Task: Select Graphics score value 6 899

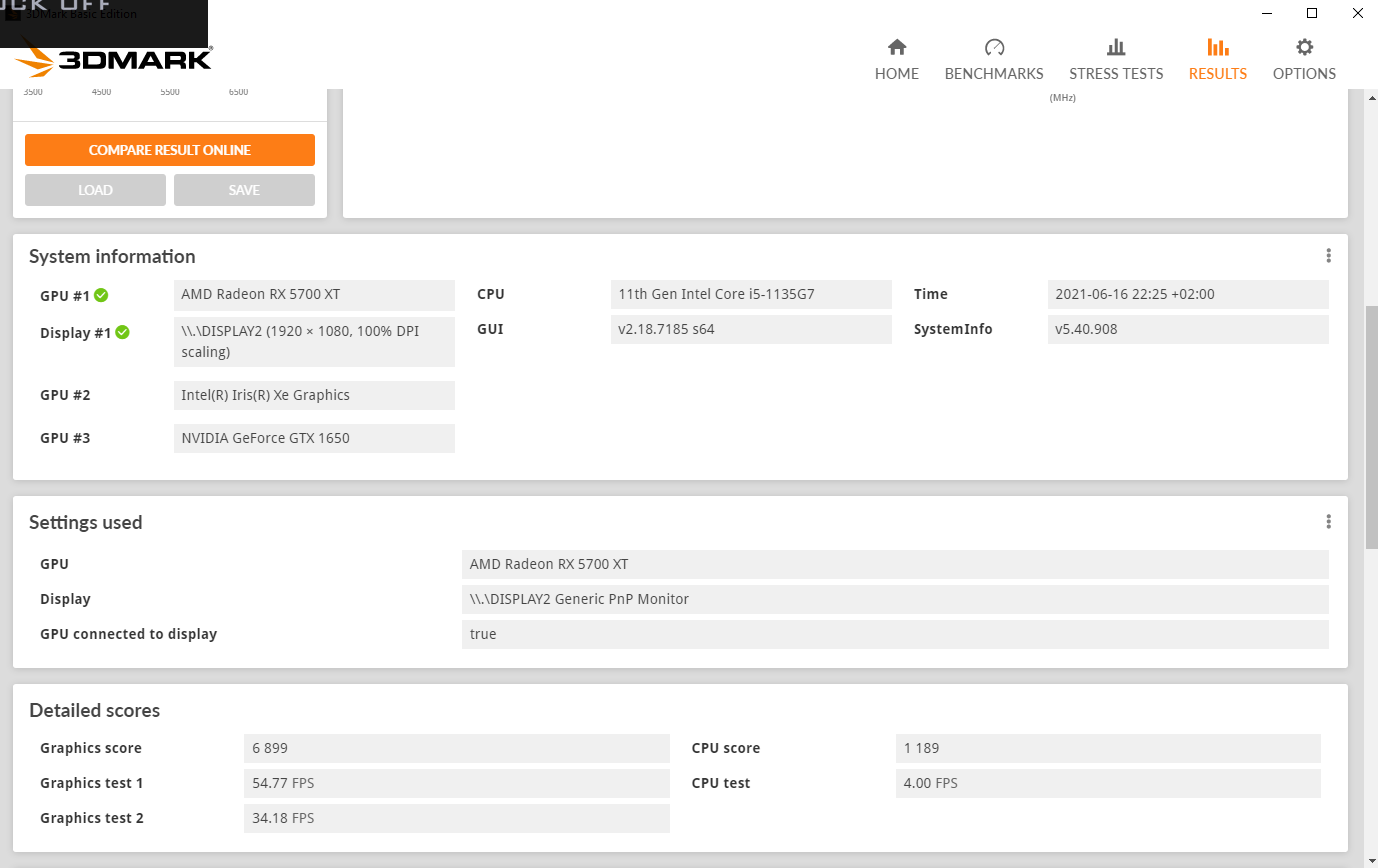Action: click(x=457, y=748)
